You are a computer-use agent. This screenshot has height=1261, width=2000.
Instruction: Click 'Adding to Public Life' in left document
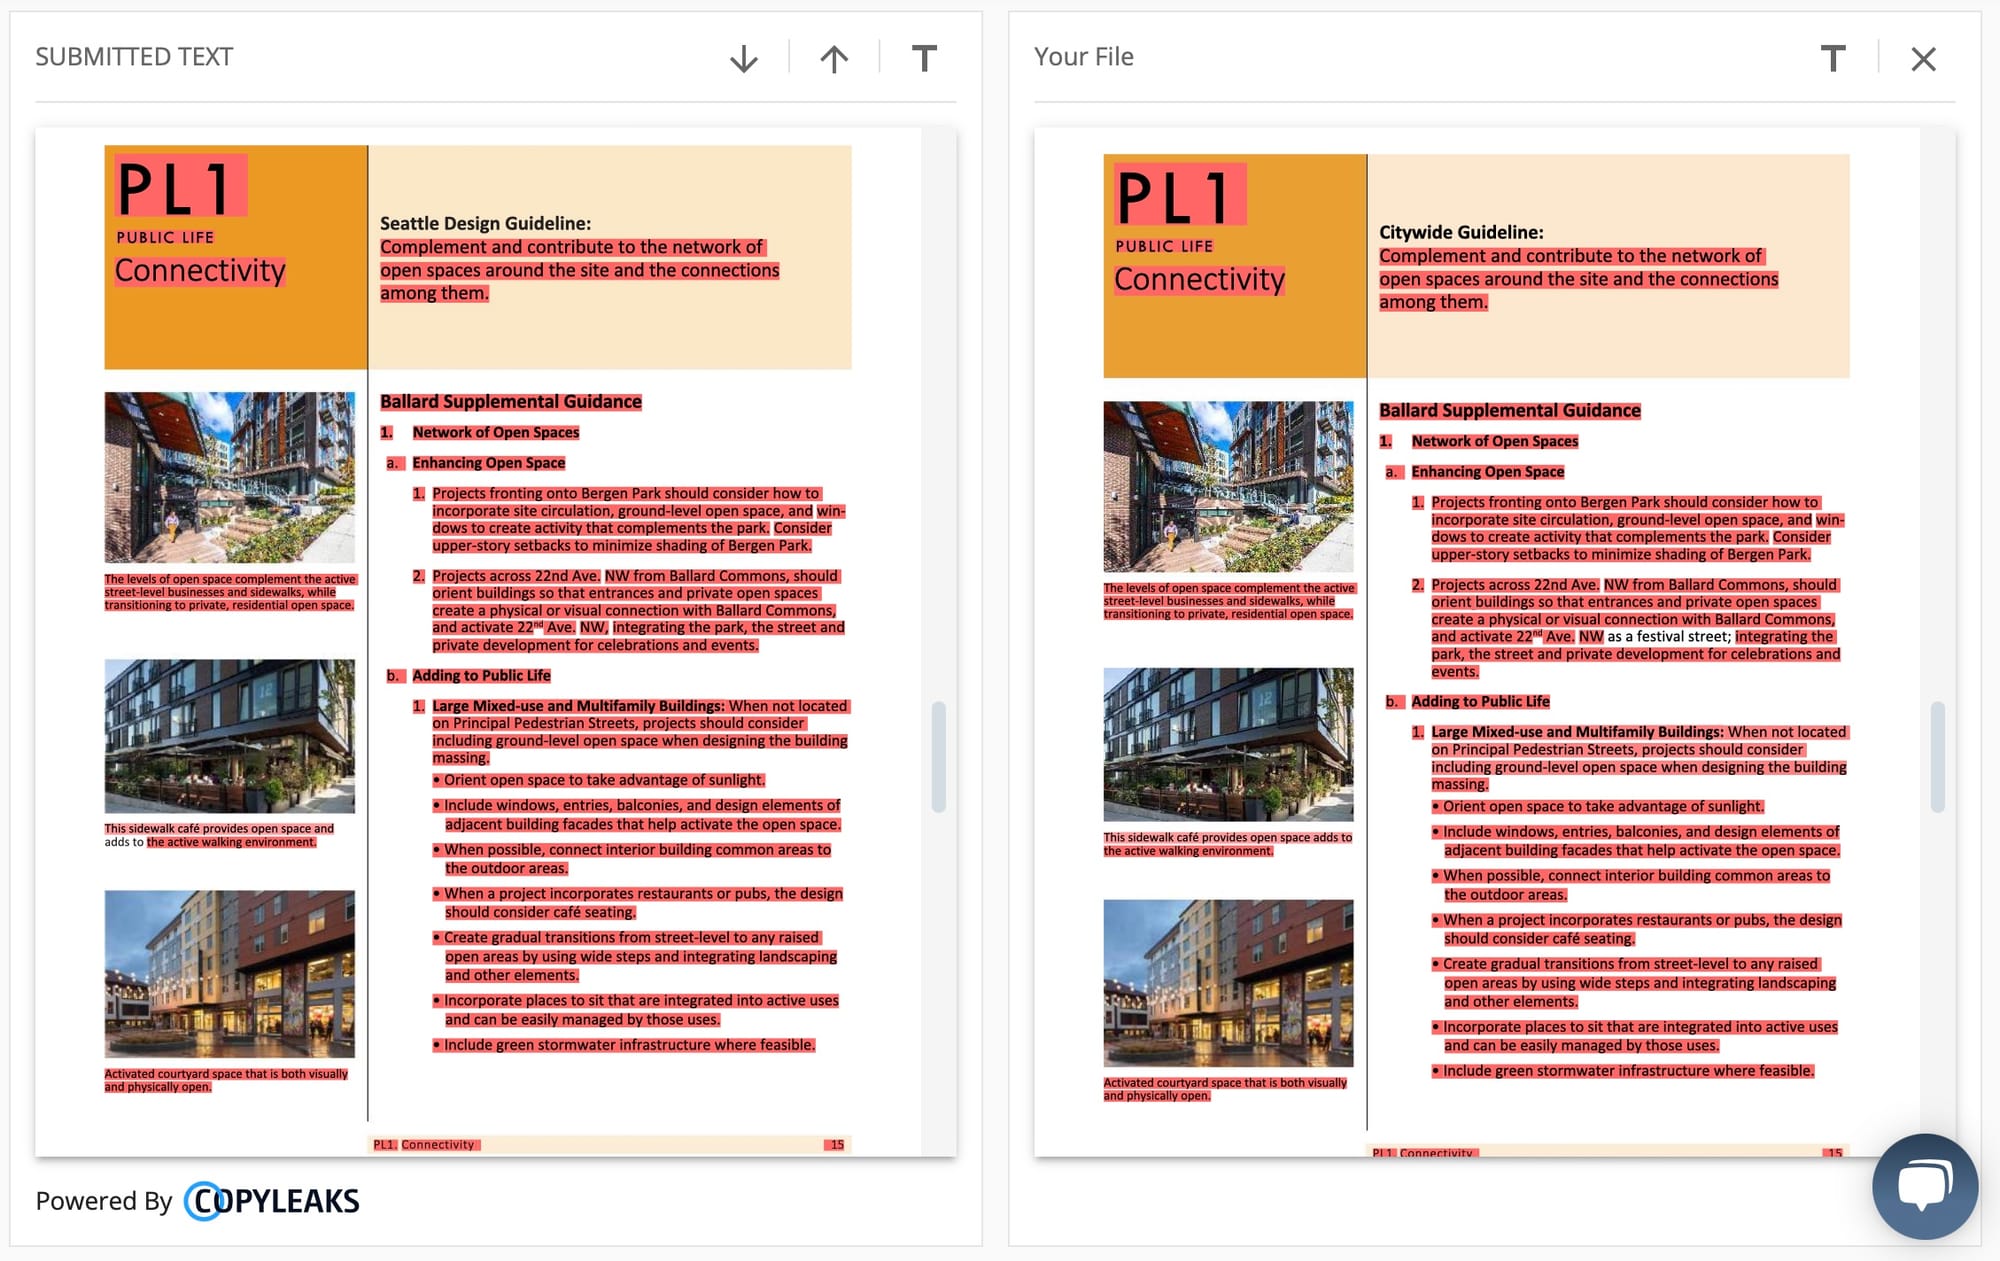[481, 675]
